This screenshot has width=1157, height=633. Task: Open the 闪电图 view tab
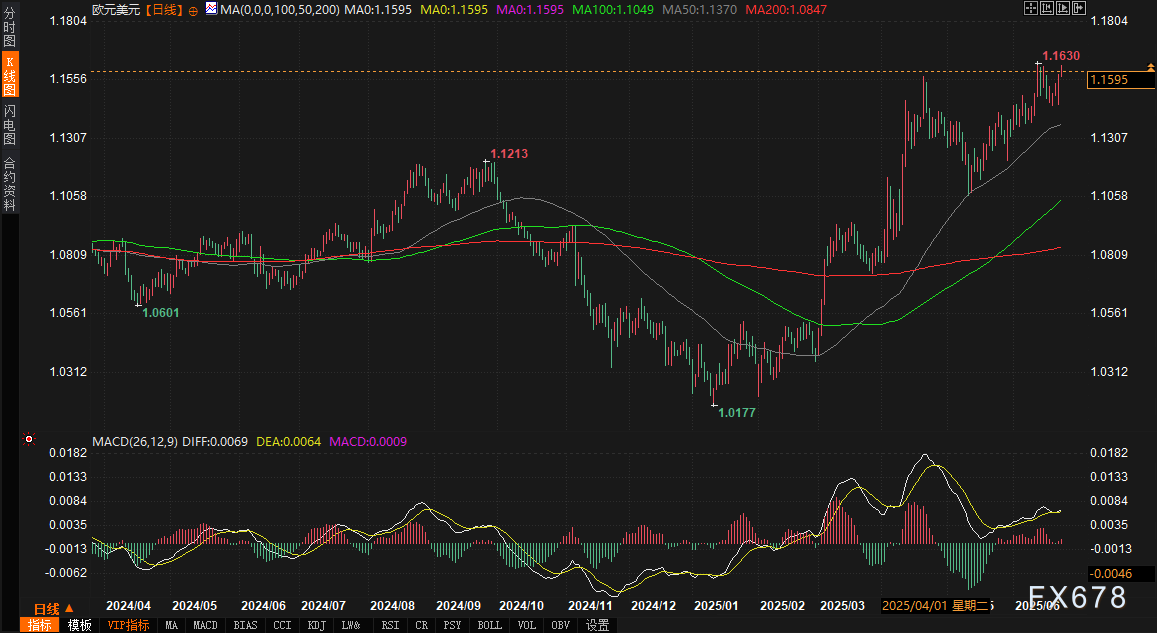[10, 125]
